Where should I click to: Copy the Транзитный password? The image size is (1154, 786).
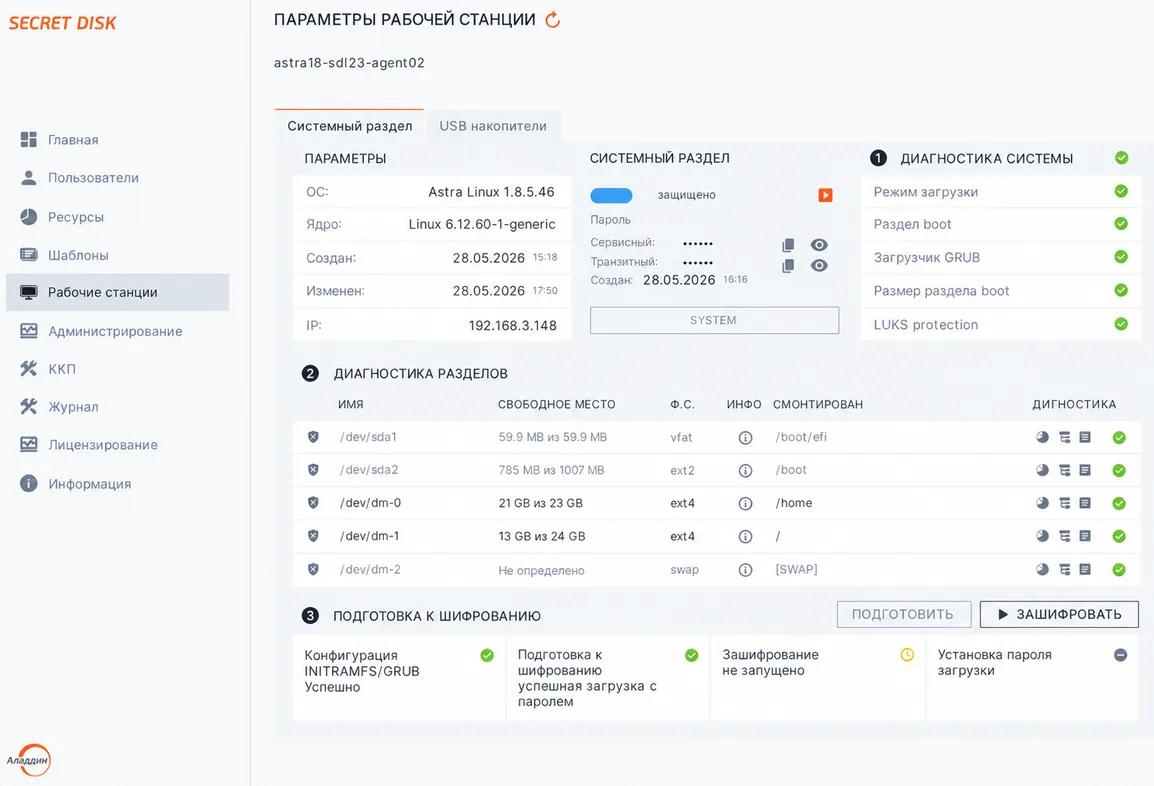coord(788,265)
